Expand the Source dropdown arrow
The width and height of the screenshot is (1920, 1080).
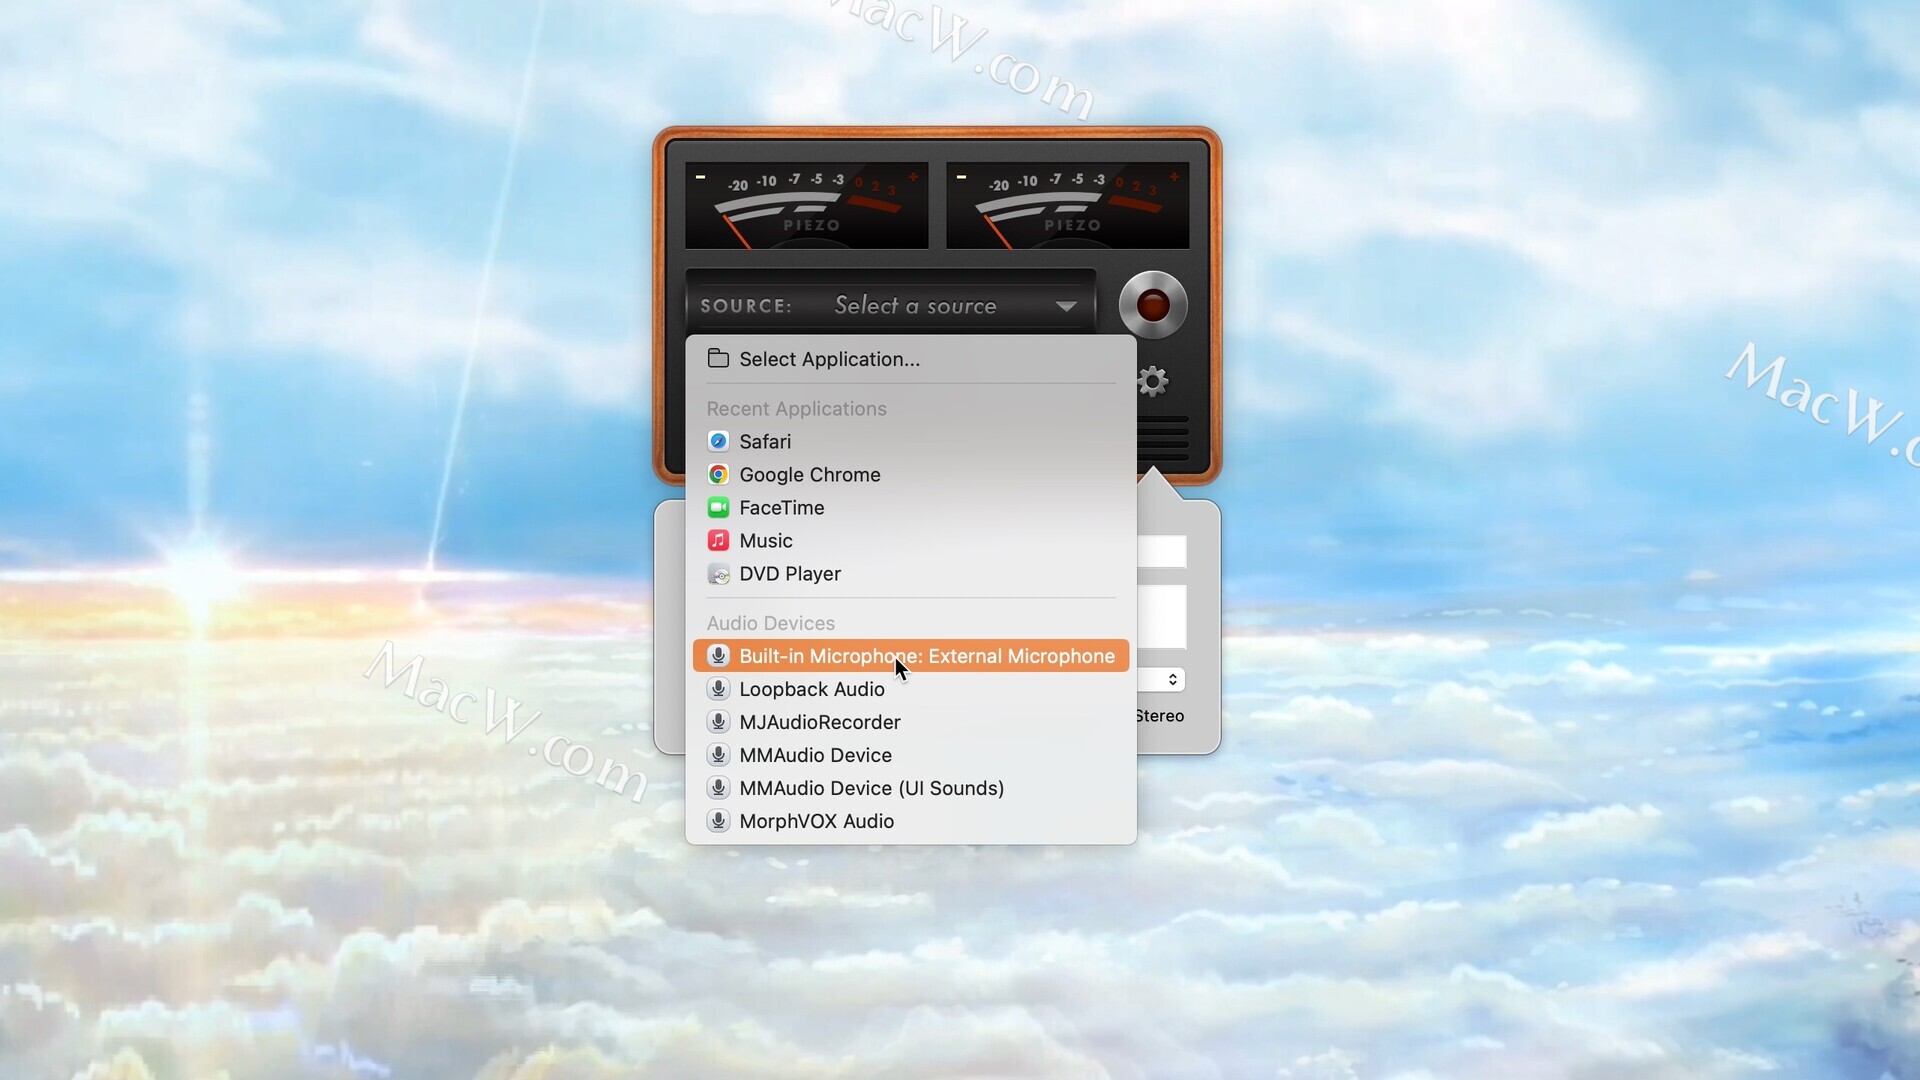tap(1066, 306)
